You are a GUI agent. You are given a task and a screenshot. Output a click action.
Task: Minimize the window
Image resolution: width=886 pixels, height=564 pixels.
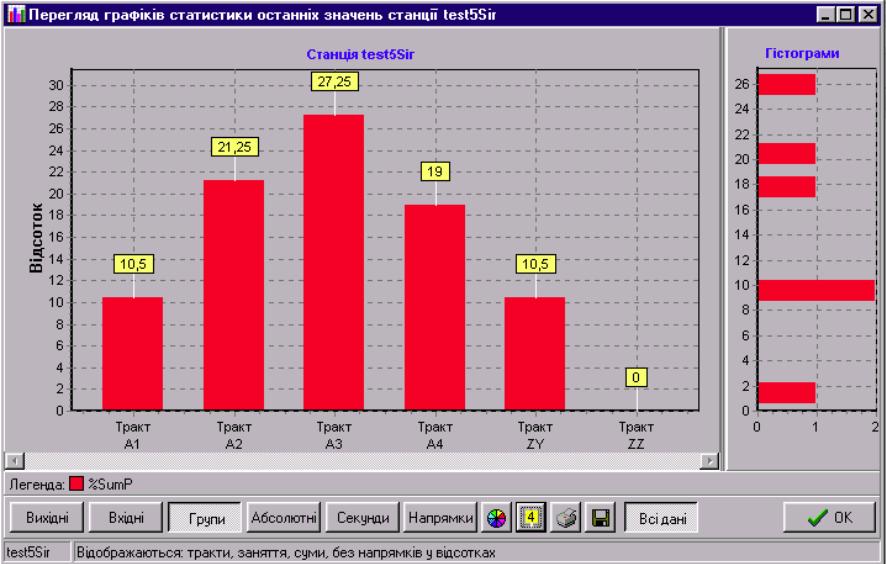click(x=827, y=14)
